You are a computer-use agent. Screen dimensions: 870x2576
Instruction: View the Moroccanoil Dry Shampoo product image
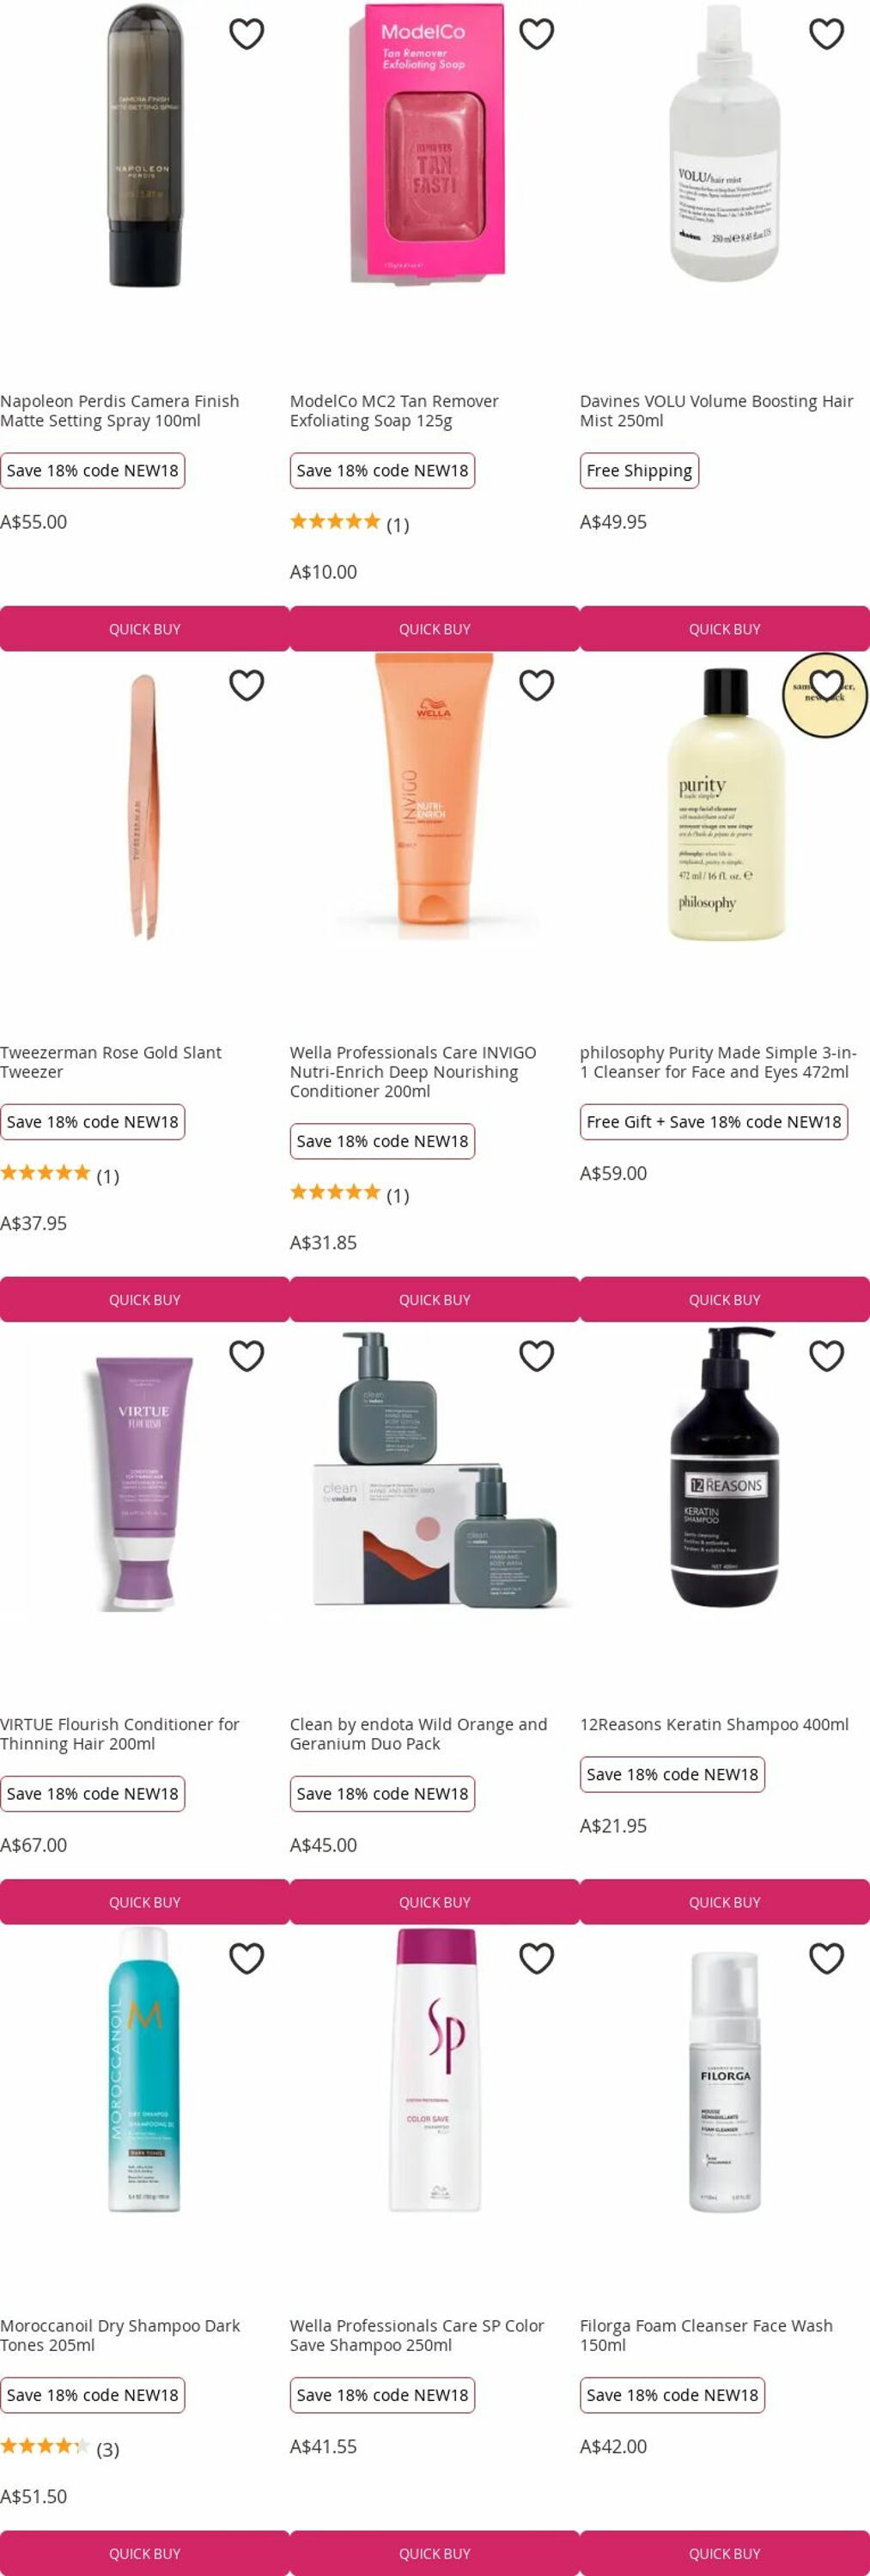tap(145, 2070)
